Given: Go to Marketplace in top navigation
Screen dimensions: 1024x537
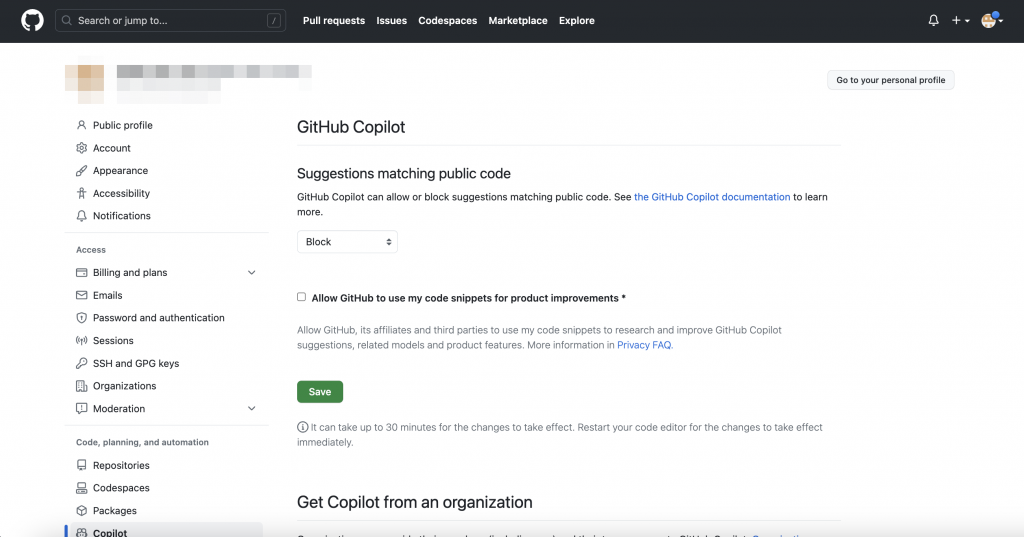Looking at the screenshot, I should pos(518,20).
